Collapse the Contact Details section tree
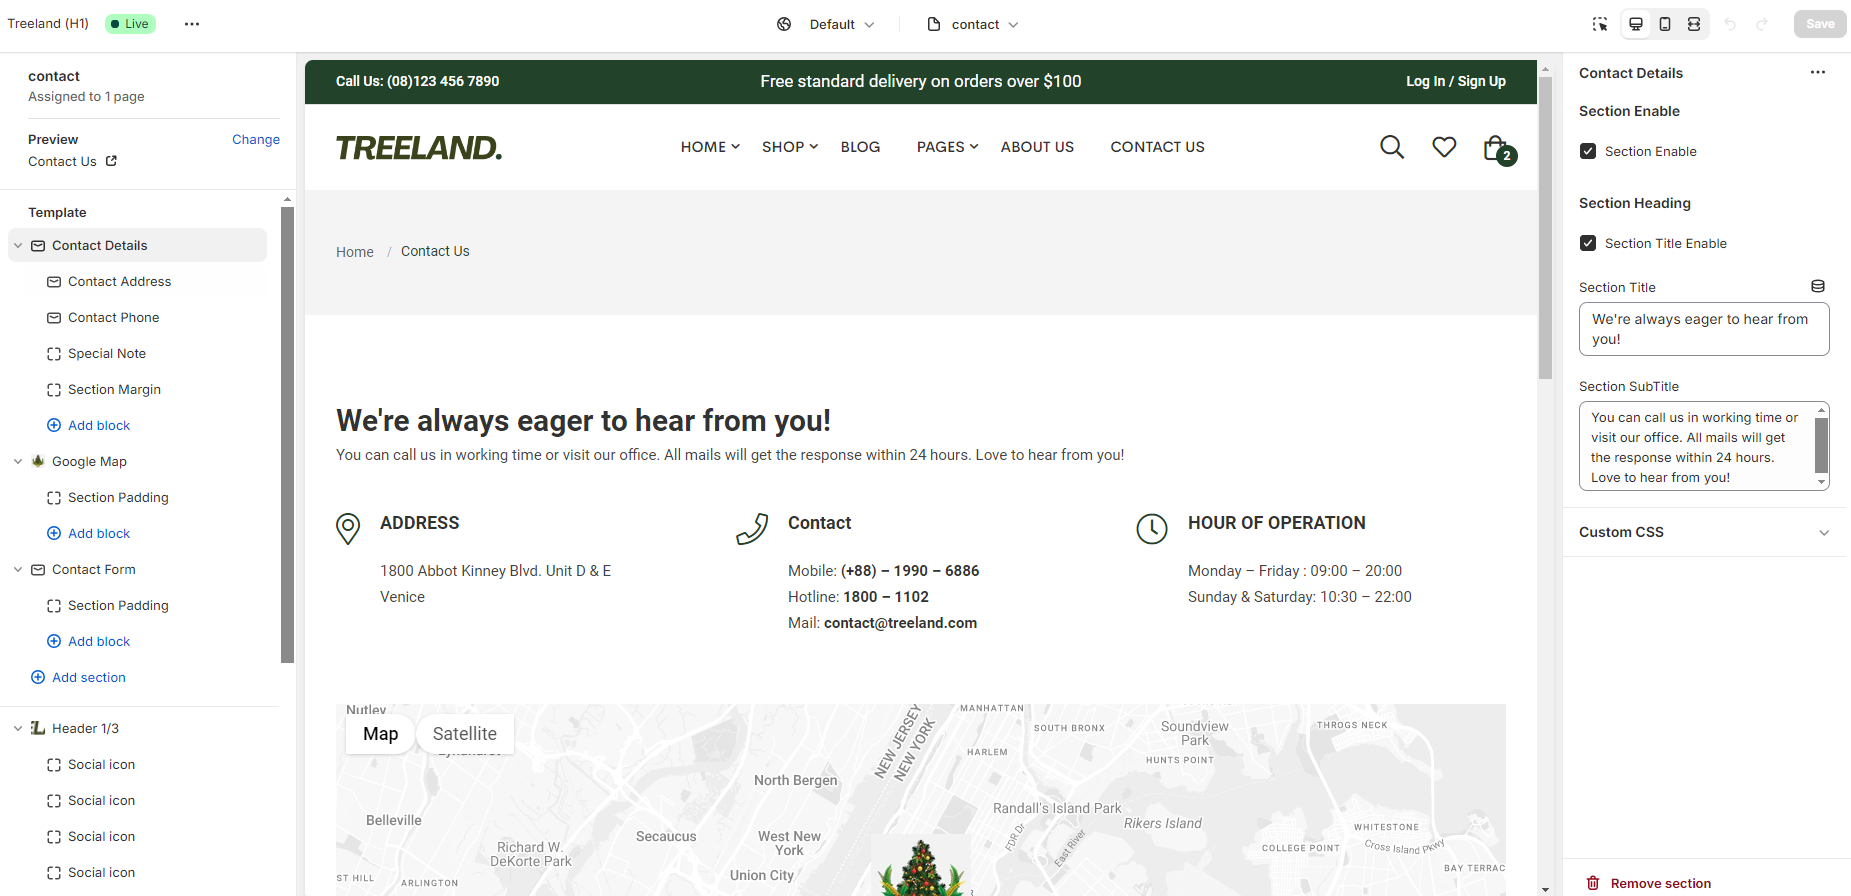 [x=18, y=245]
